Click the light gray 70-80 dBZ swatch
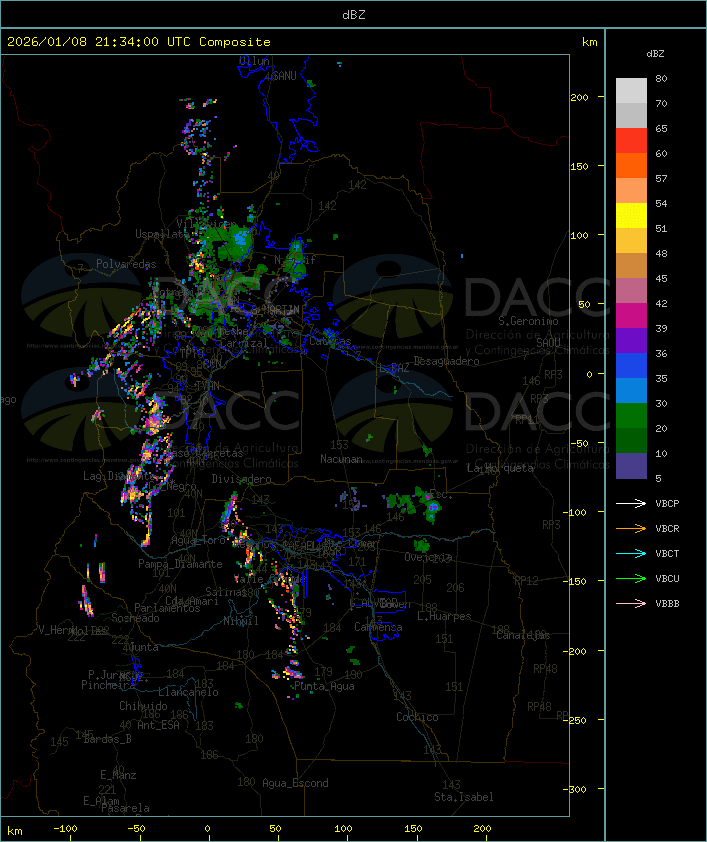 click(631, 91)
